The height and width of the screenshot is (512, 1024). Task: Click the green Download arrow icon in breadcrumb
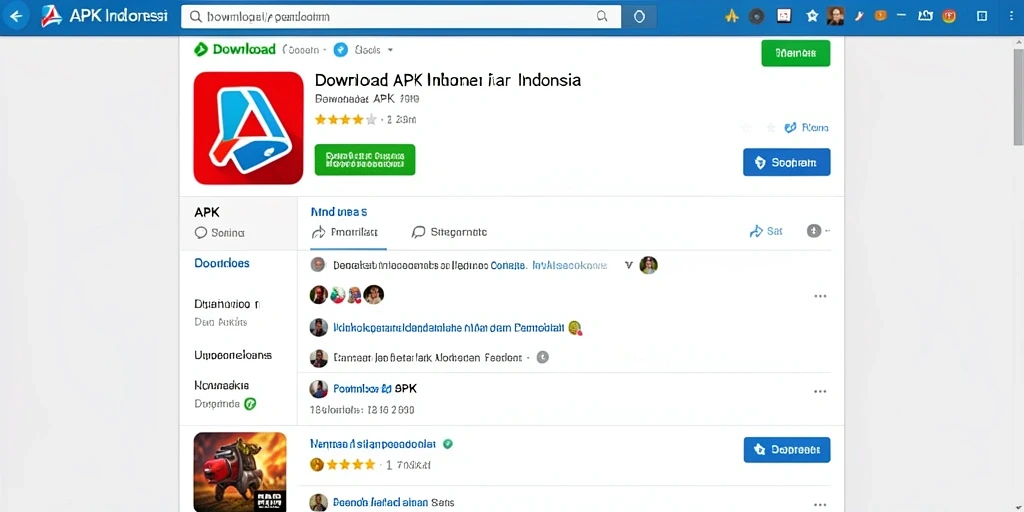[200, 49]
